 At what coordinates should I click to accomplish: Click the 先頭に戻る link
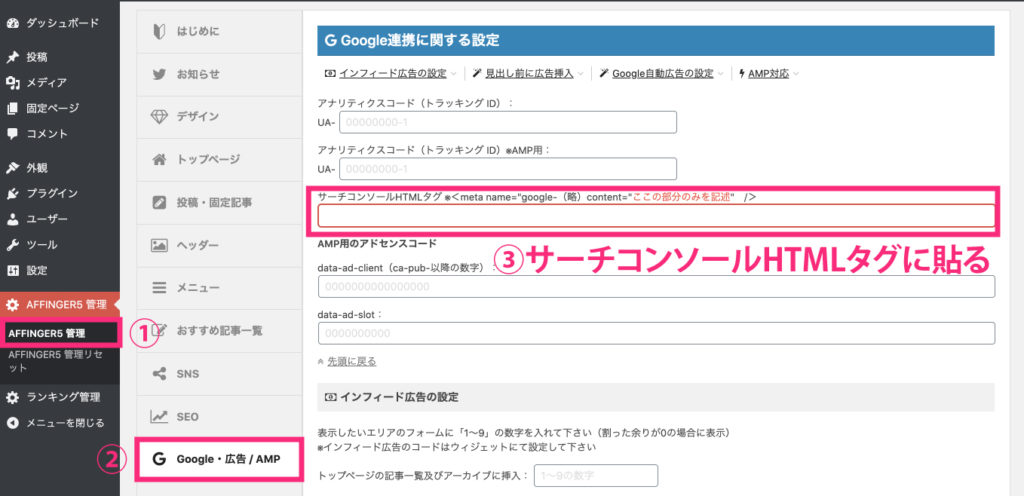tap(351, 361)
